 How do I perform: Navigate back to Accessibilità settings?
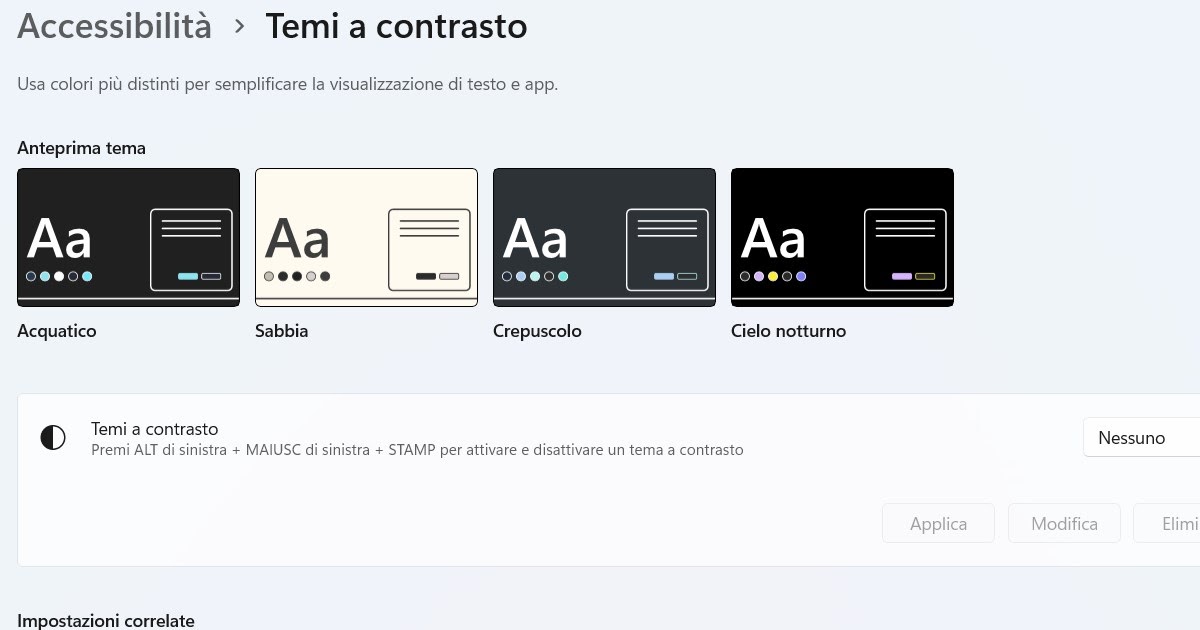tap(114, 26)
